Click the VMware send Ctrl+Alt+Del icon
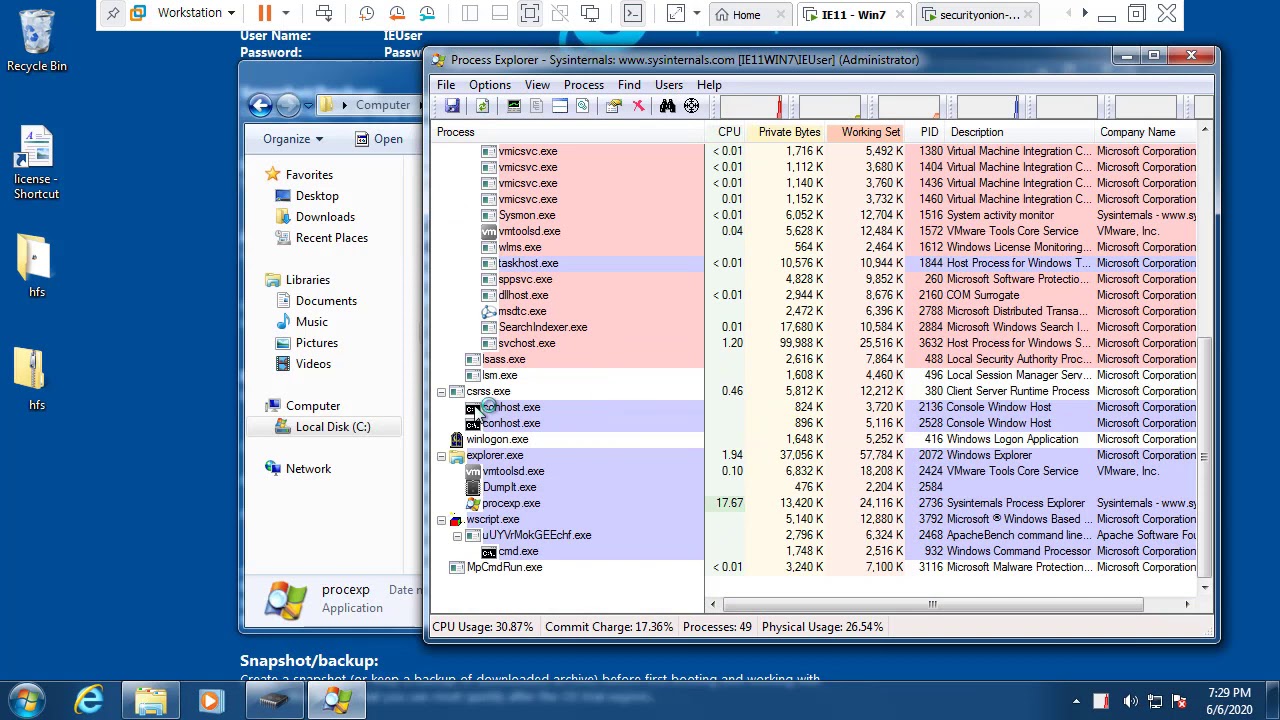This screenshot has width=1280, height=720. (x=323, y=13)
